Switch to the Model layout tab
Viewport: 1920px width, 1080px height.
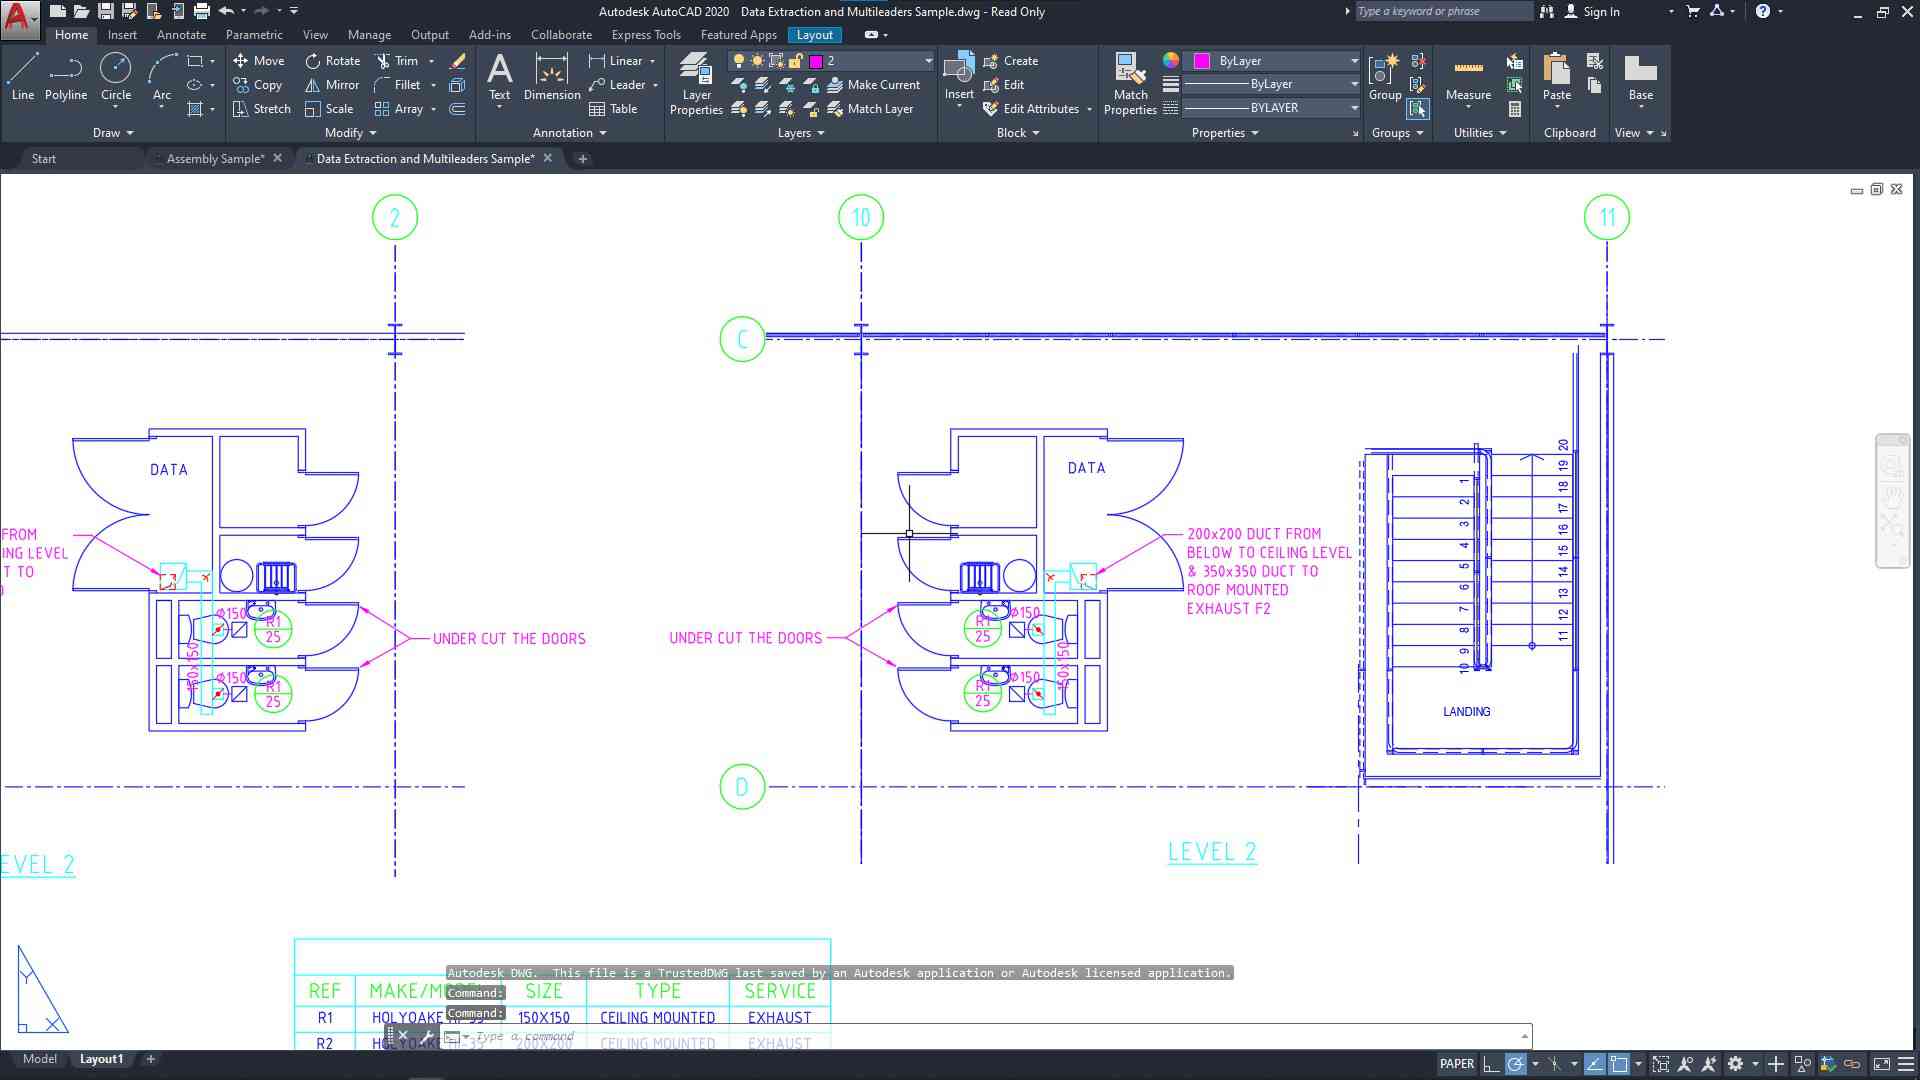[x=40, y=1059]
